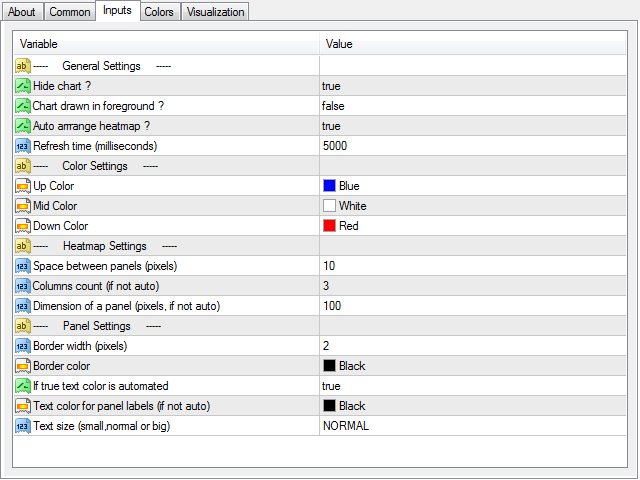Select the Heatmap Settings header text

(x=104, y=246)
